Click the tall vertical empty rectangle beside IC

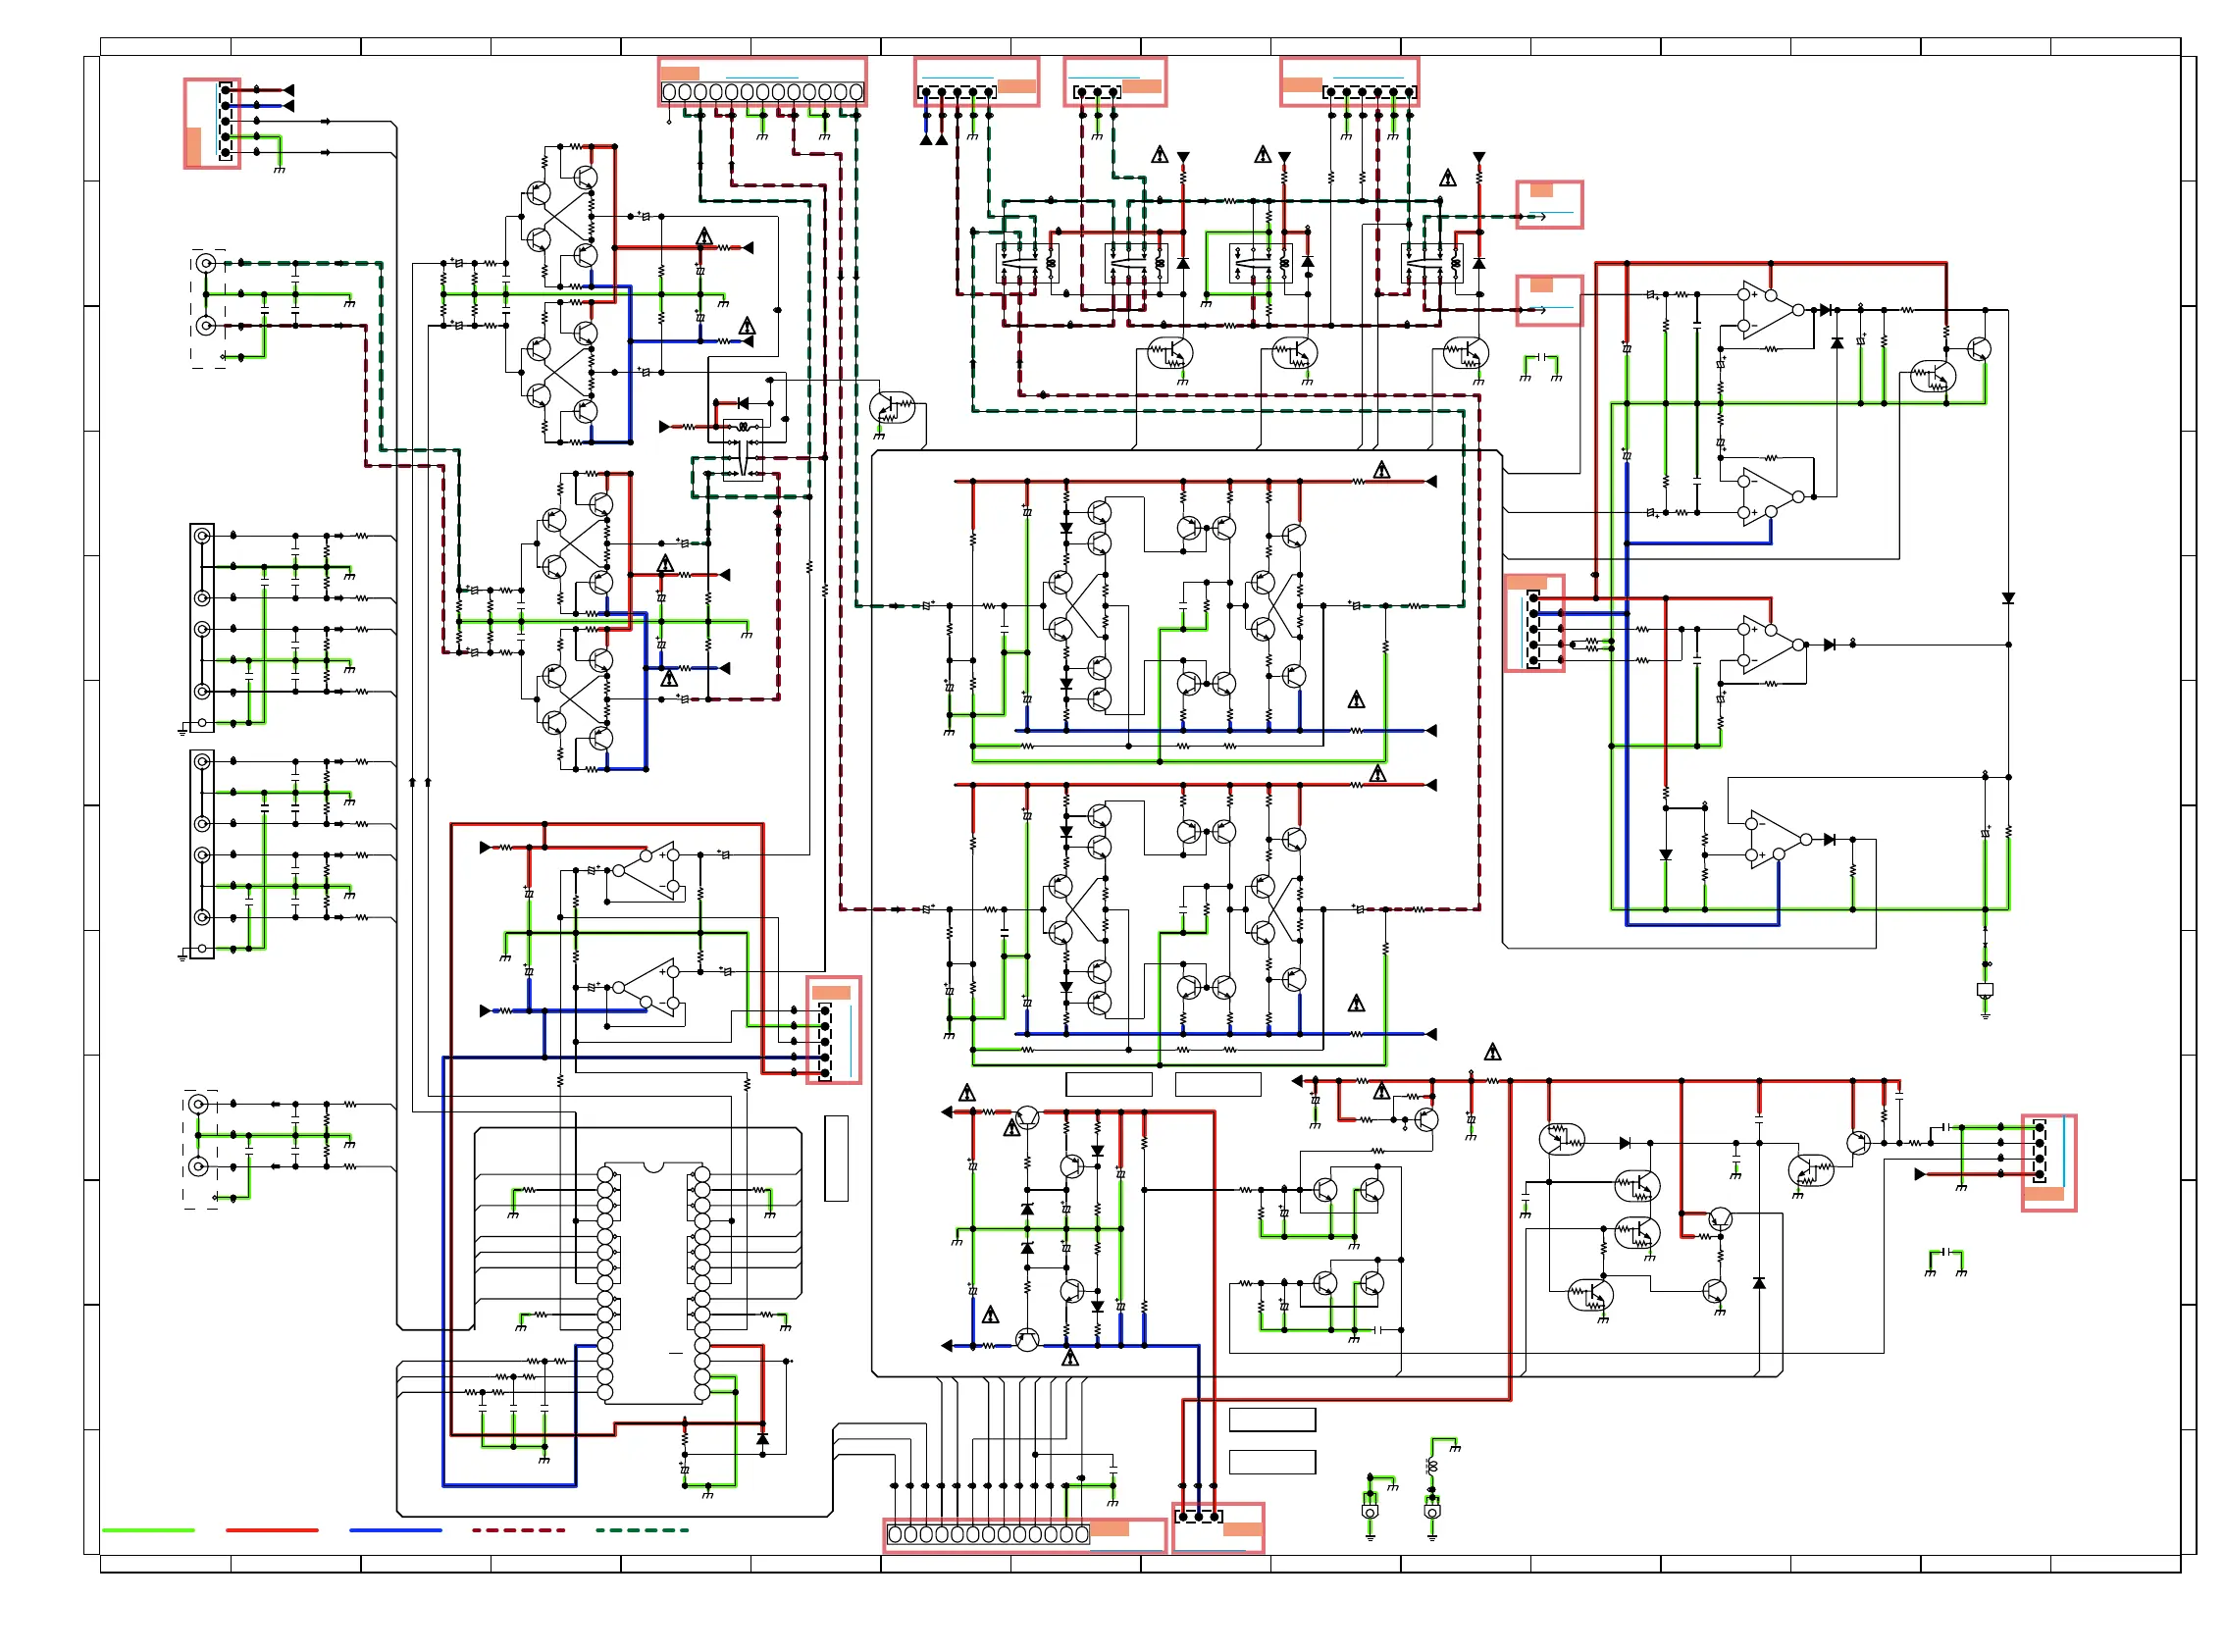(x=836, y=1158)
